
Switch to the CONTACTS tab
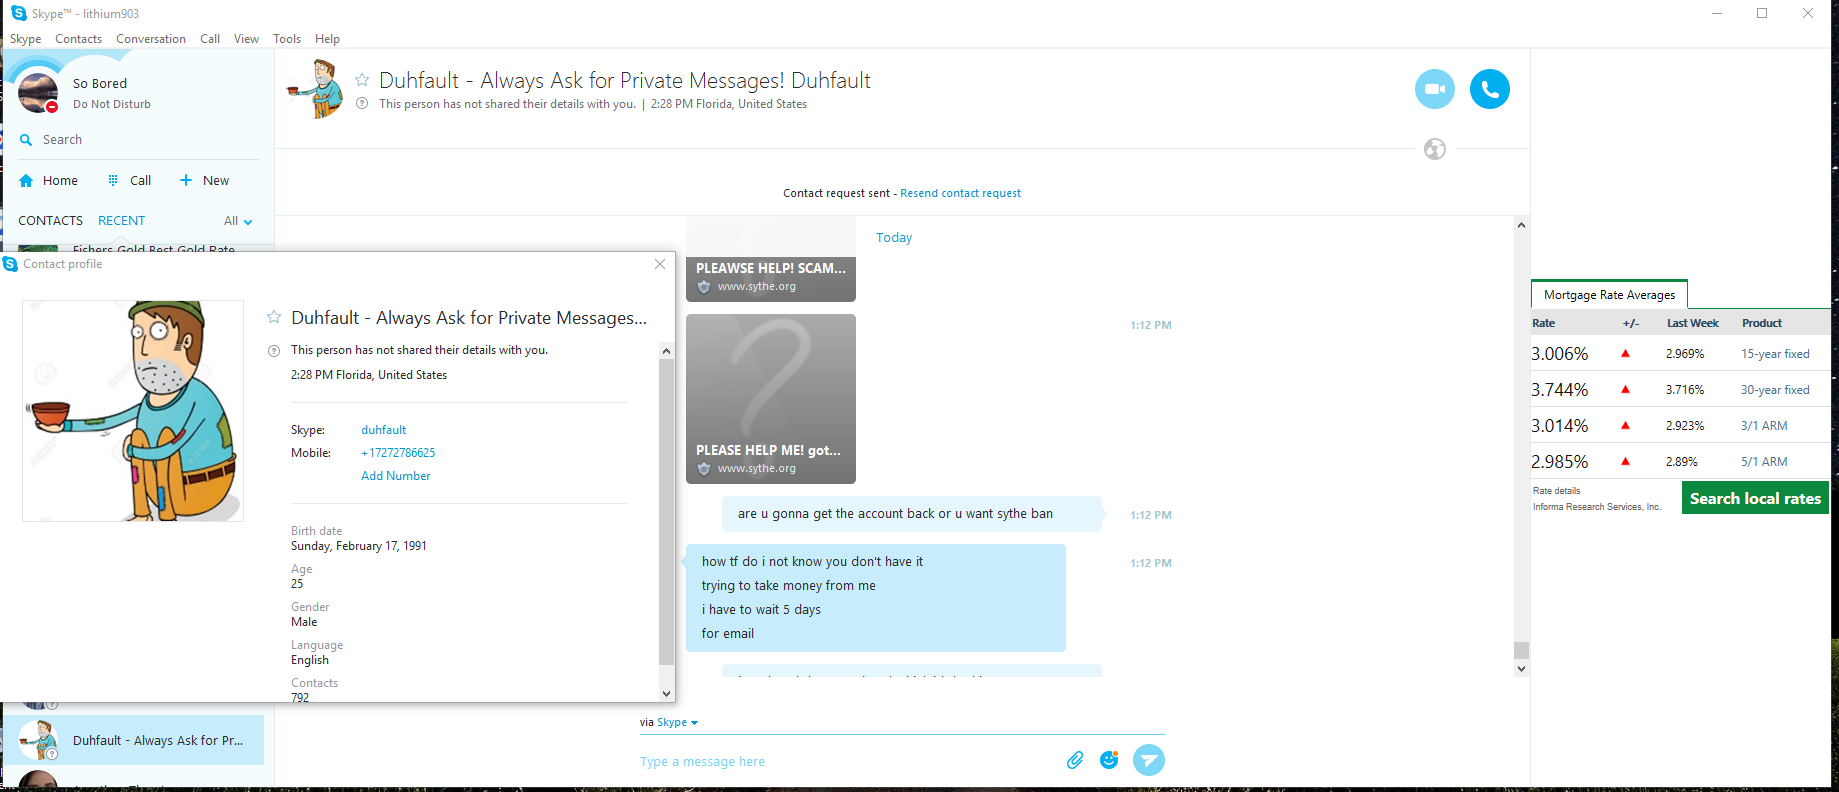(x=50, y=221)
